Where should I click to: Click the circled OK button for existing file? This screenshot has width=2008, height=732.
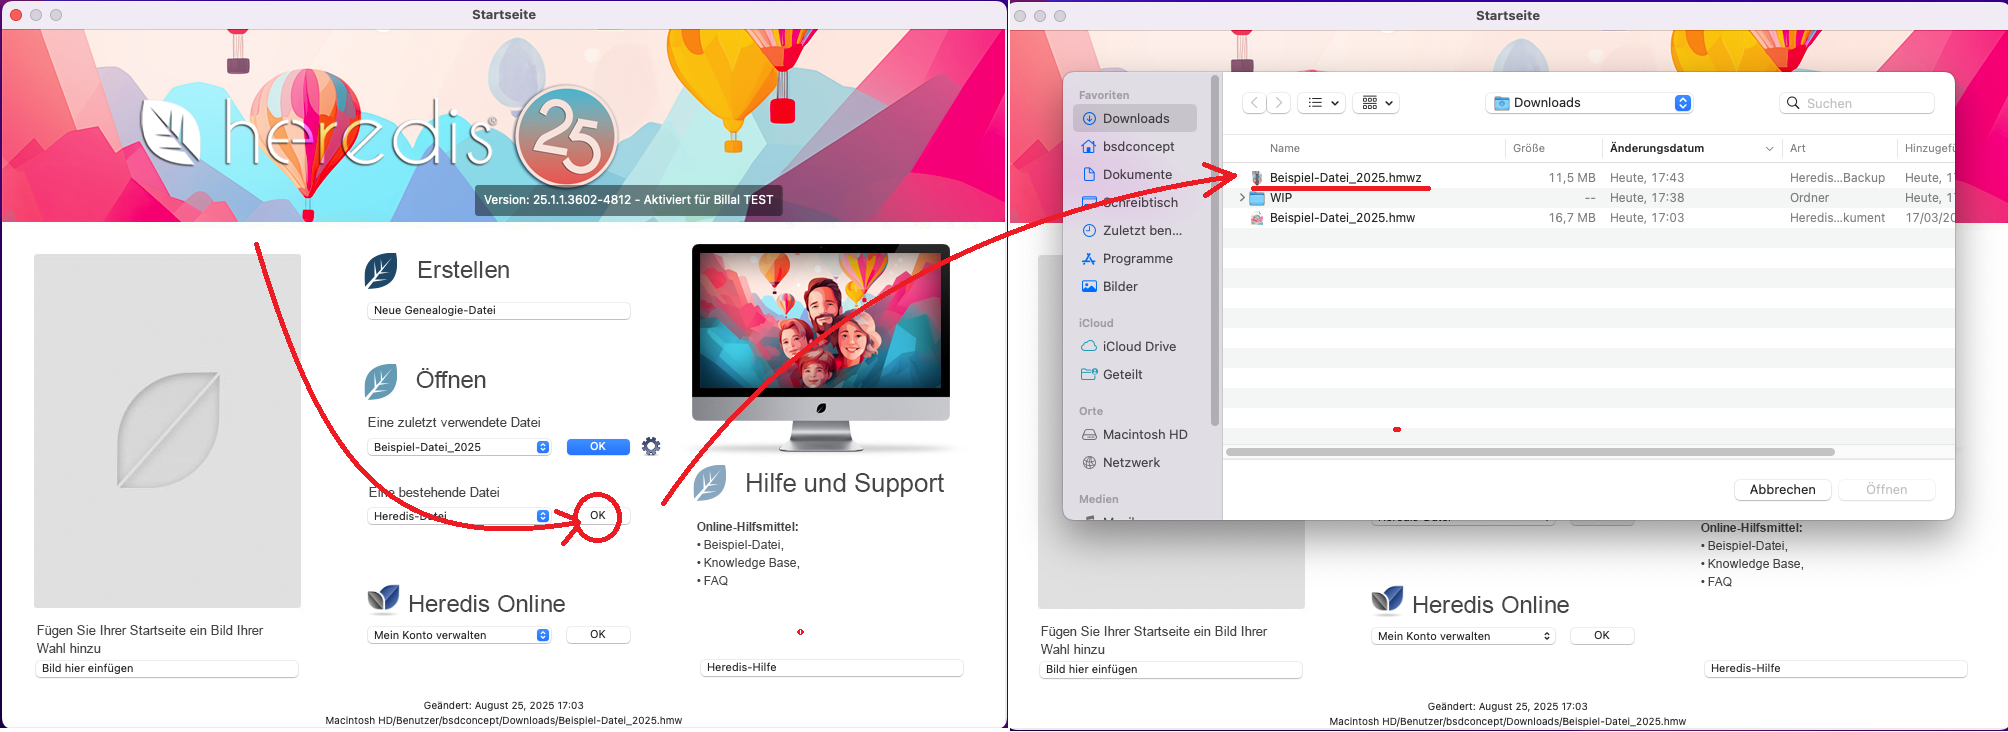598,516
